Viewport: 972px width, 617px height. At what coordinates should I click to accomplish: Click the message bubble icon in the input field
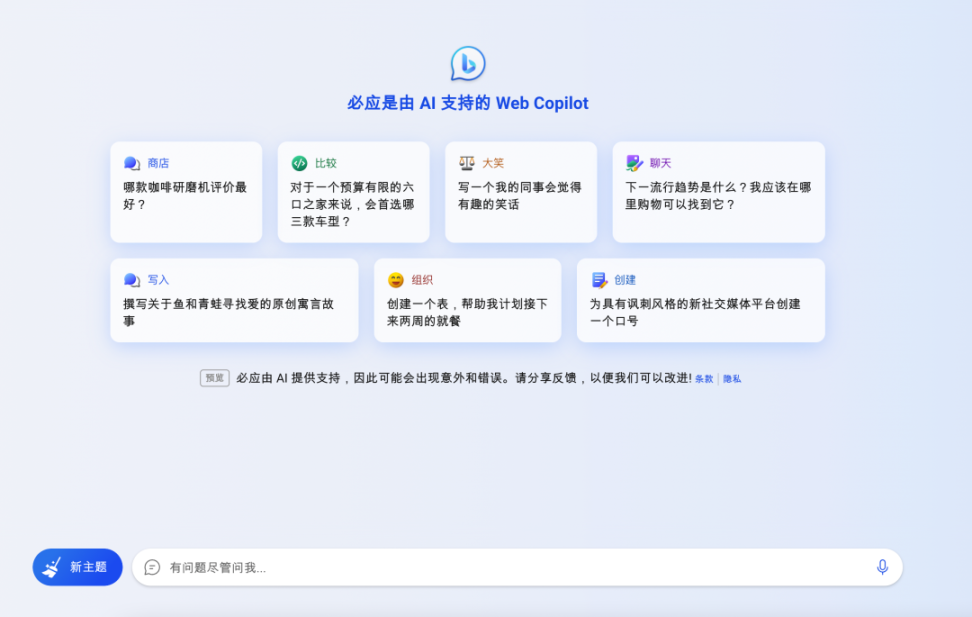pyautogui.click(x=152, y=567)
